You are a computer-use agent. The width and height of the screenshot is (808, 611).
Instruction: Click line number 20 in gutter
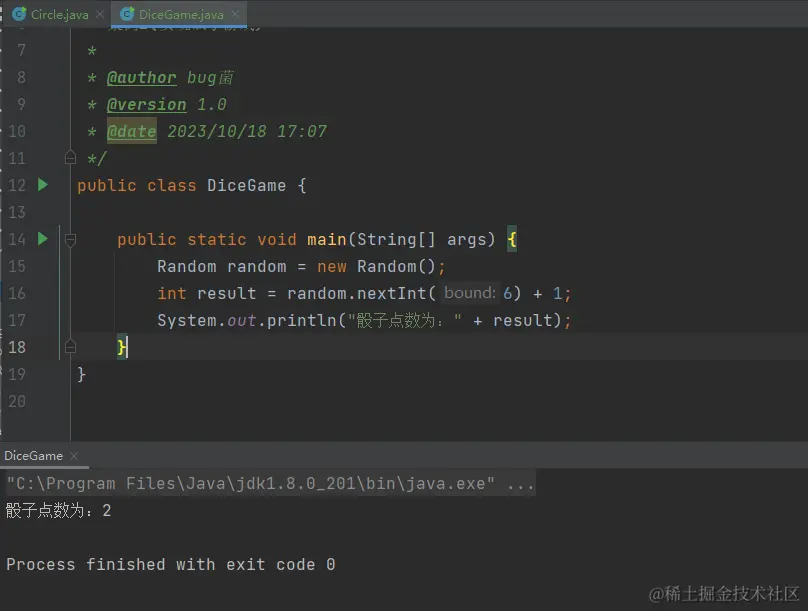(16, 401)
